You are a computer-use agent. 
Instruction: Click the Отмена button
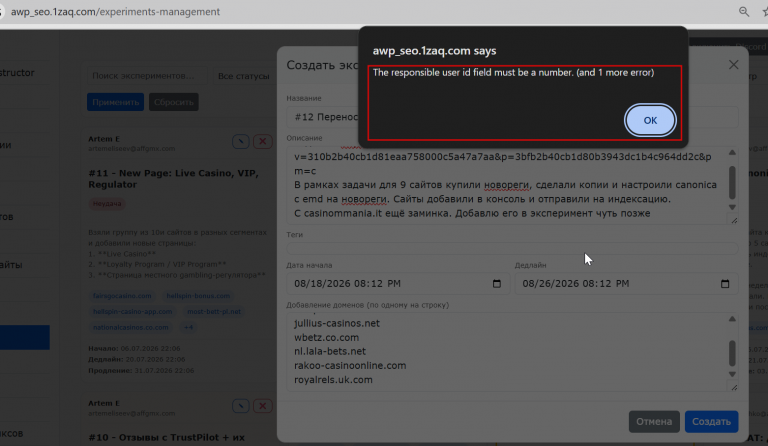coord(654,422)
